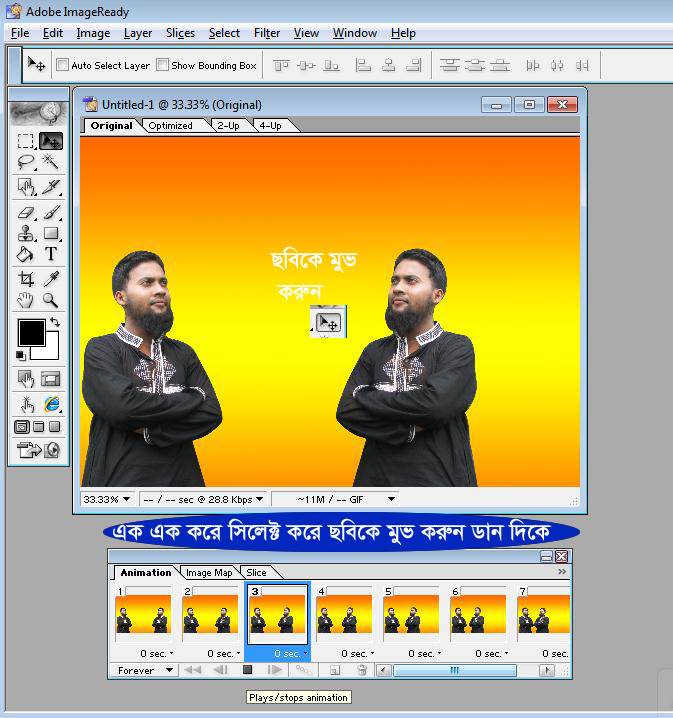Enable Show Bounding Box checkbox

point(162,65)
